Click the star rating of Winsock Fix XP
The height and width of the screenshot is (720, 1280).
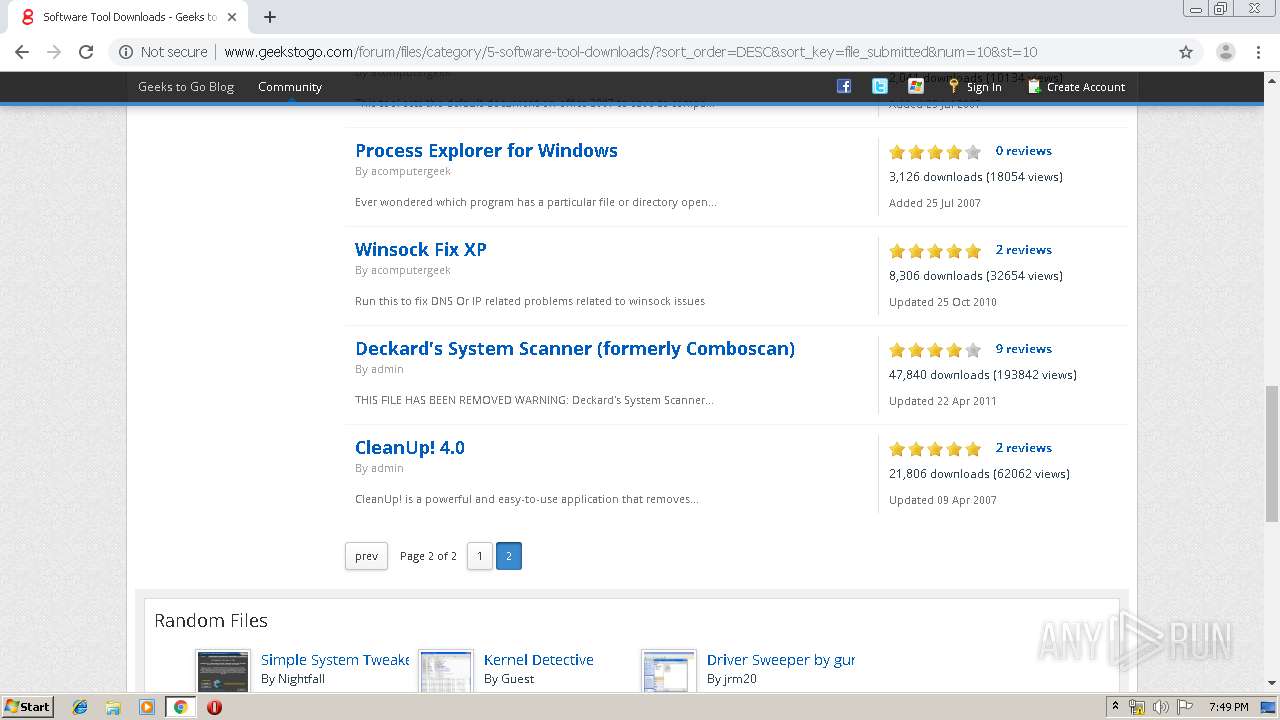[935, 251]
